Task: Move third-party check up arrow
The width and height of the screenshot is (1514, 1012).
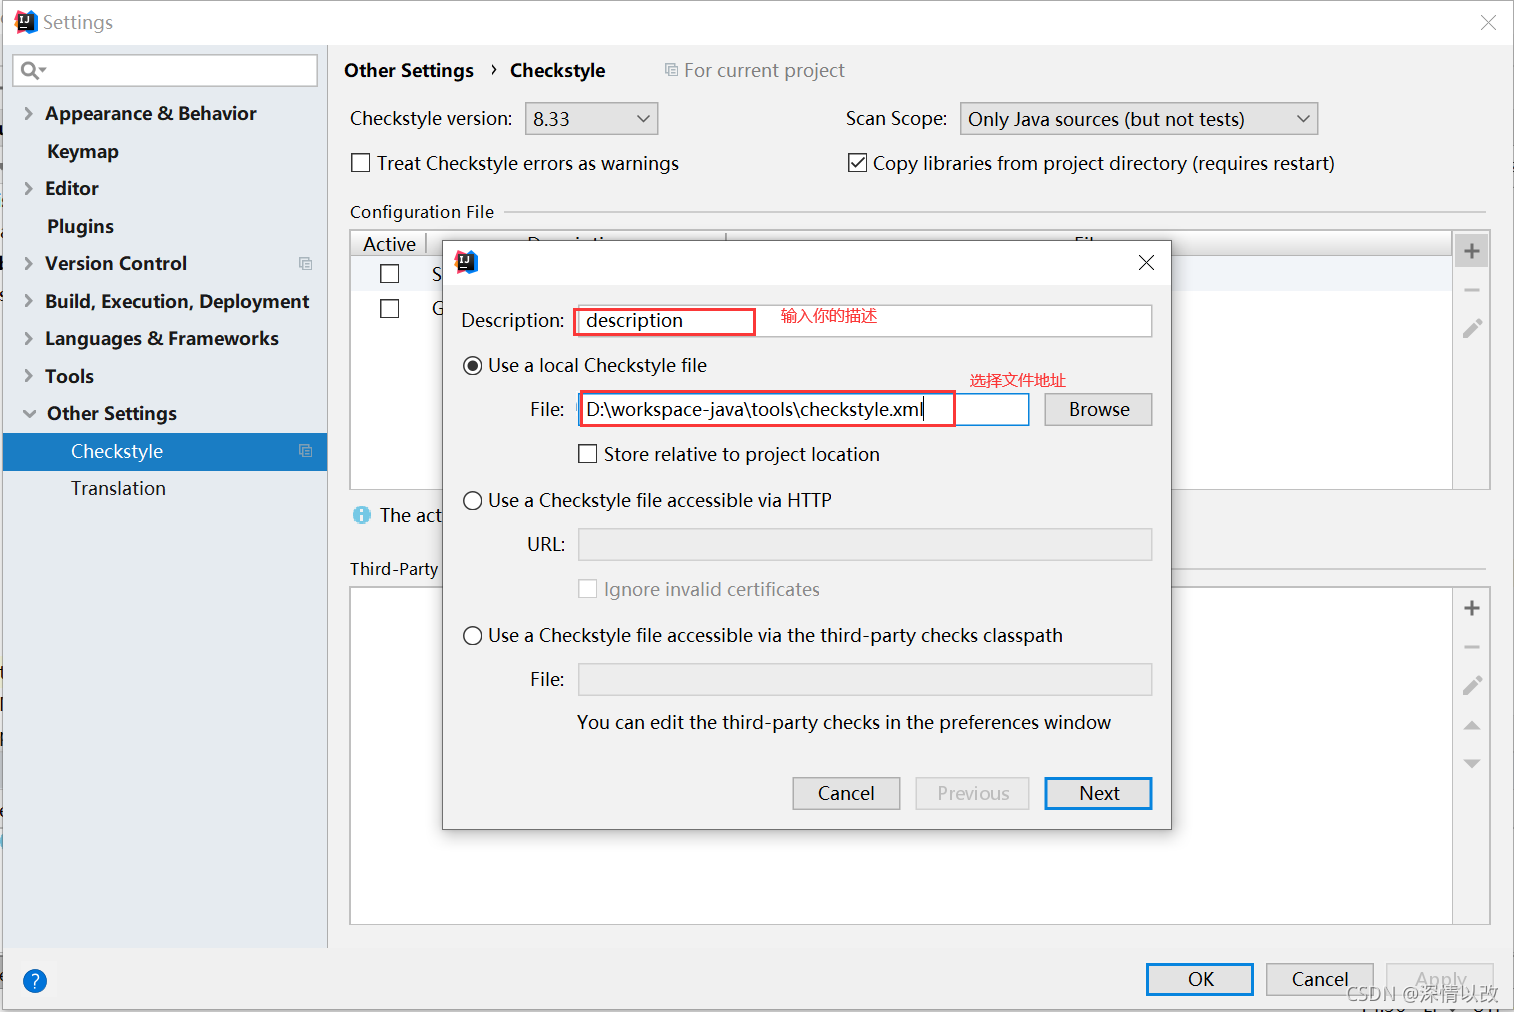Action: coord(1471,725)
